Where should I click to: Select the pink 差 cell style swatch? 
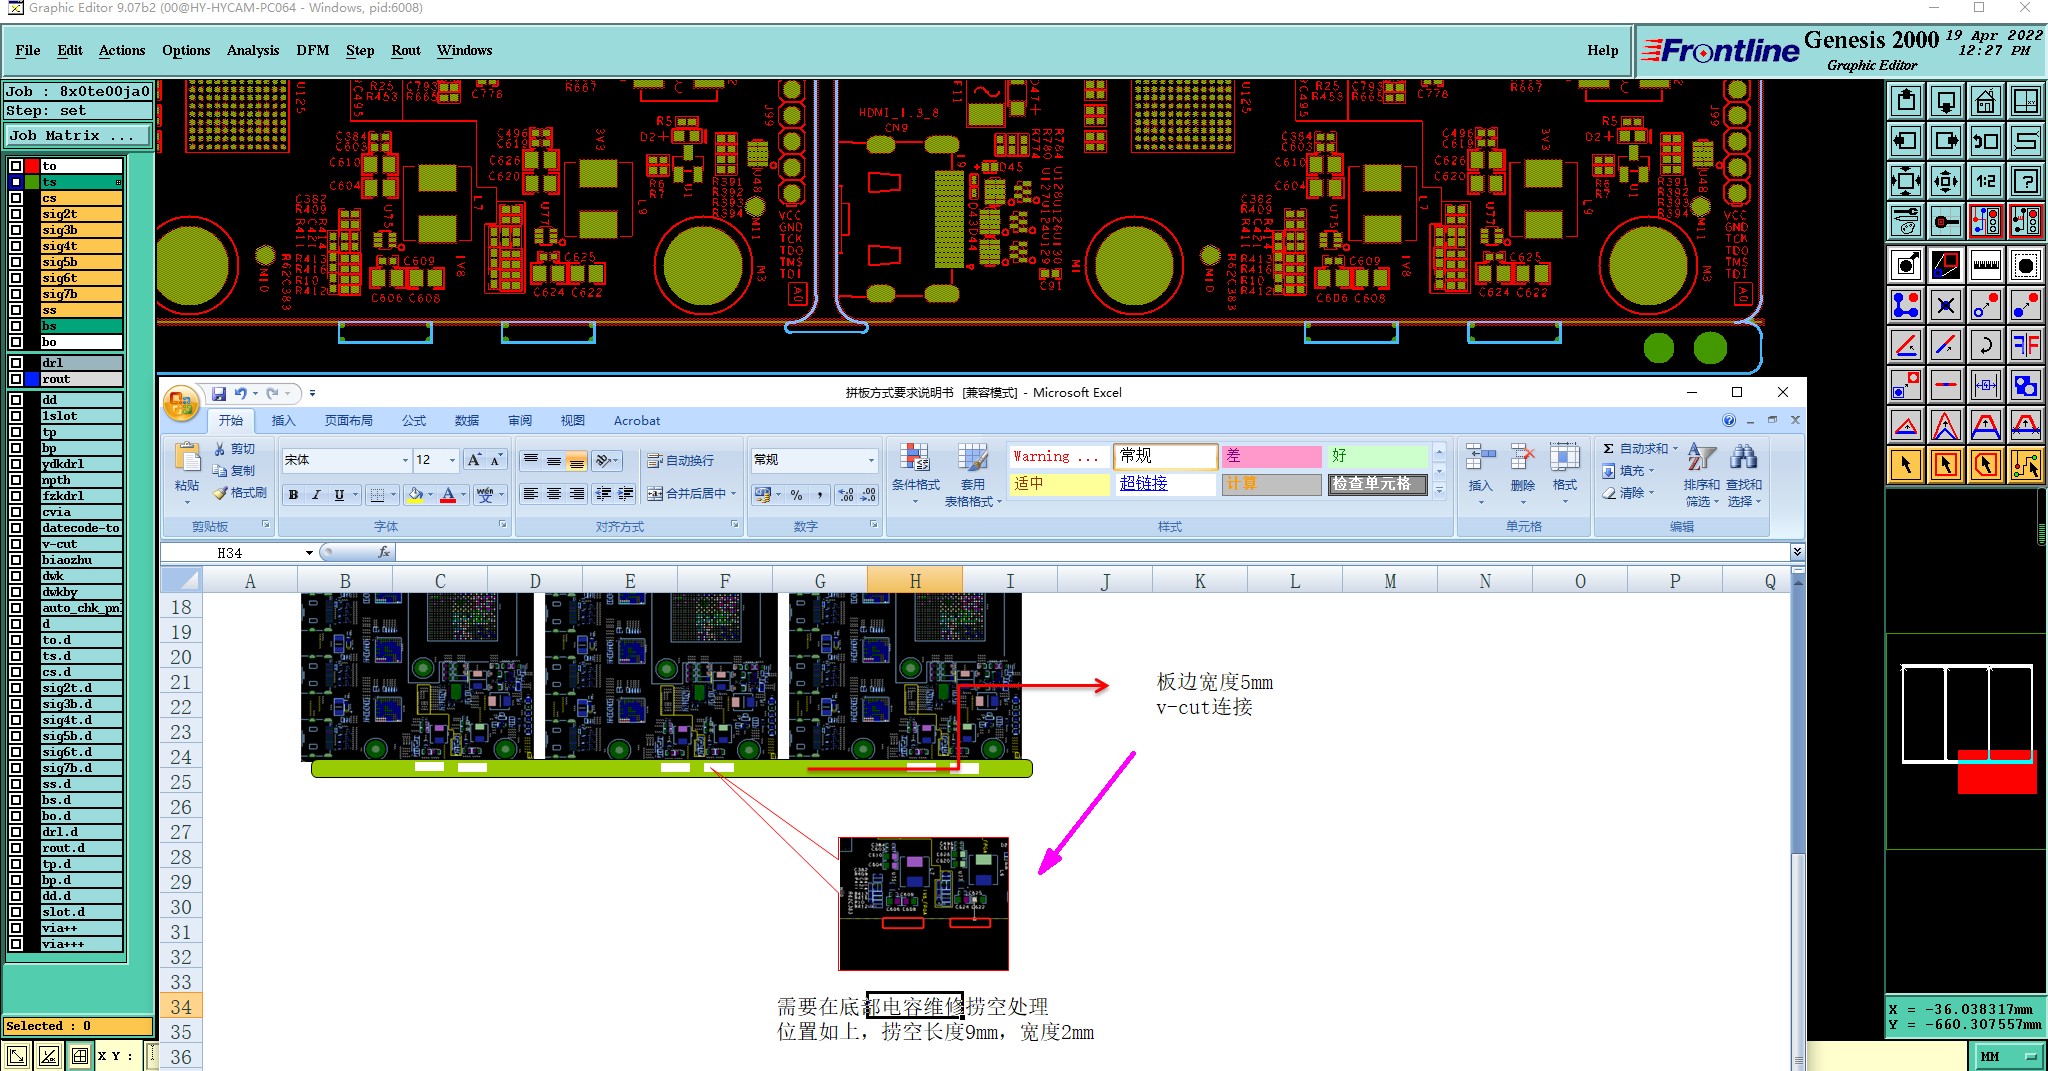click(1271, 456)
